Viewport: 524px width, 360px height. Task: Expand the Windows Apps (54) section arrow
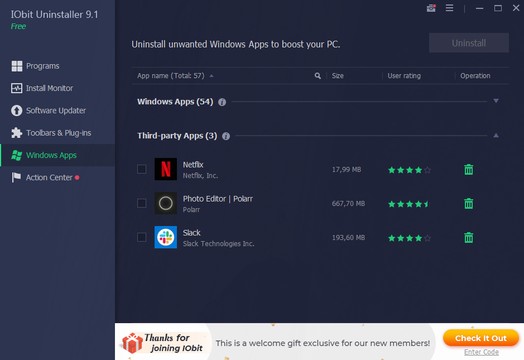(x=496, y=101)
